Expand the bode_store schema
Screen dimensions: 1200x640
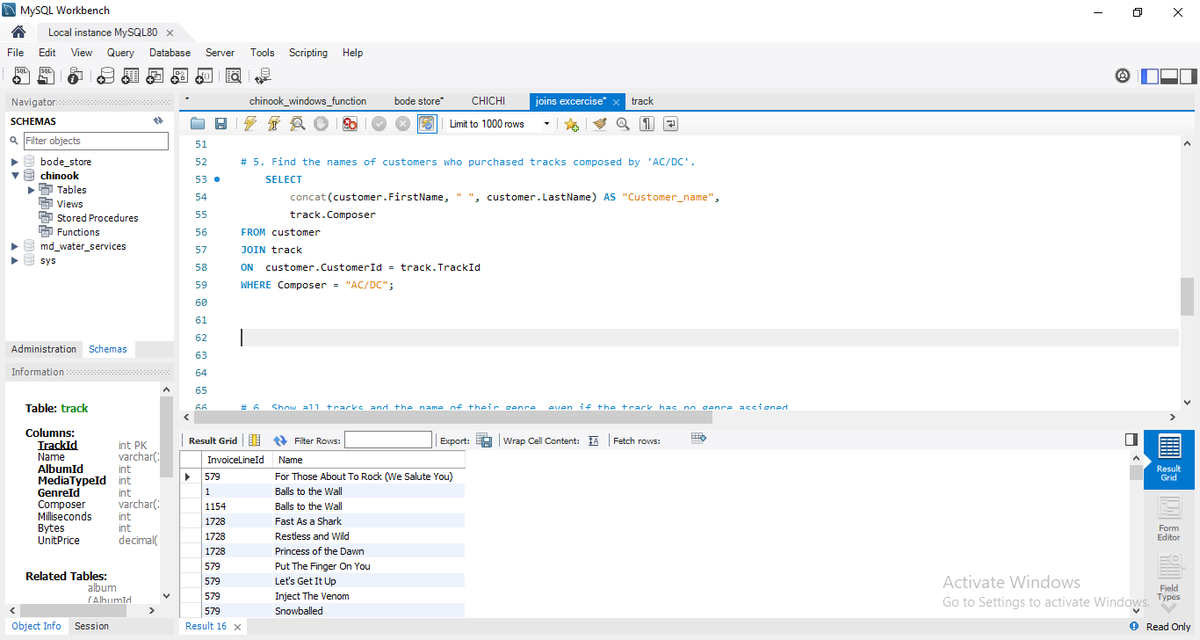click(14, 162)
